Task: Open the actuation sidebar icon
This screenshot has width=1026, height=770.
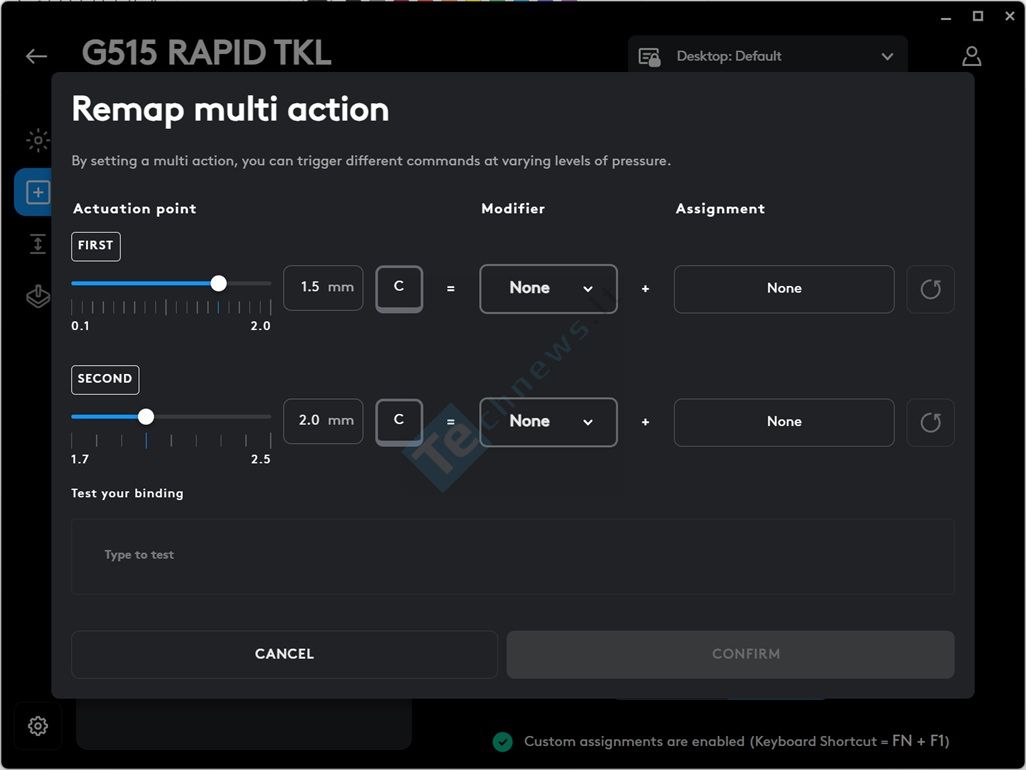Action: pyautogui.click(x=38, y=244)
